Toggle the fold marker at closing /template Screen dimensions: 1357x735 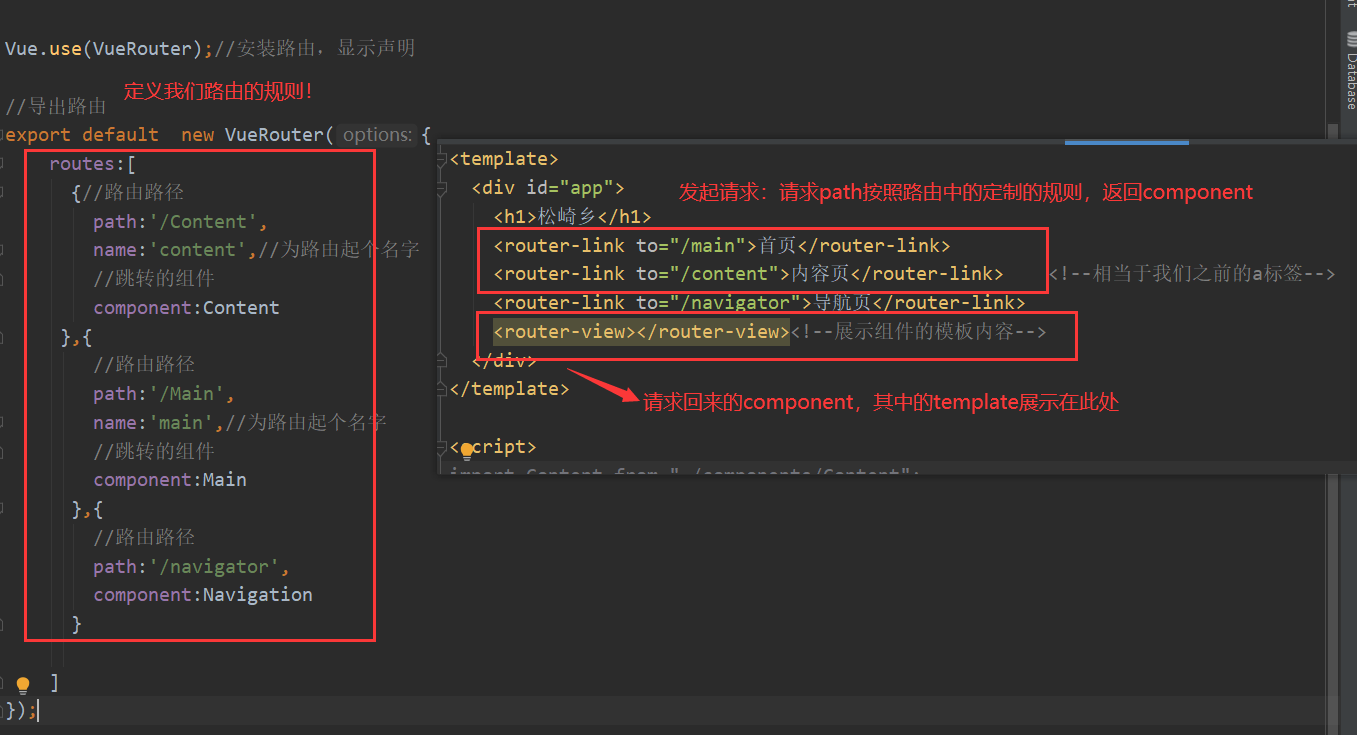tap(443, 389)
